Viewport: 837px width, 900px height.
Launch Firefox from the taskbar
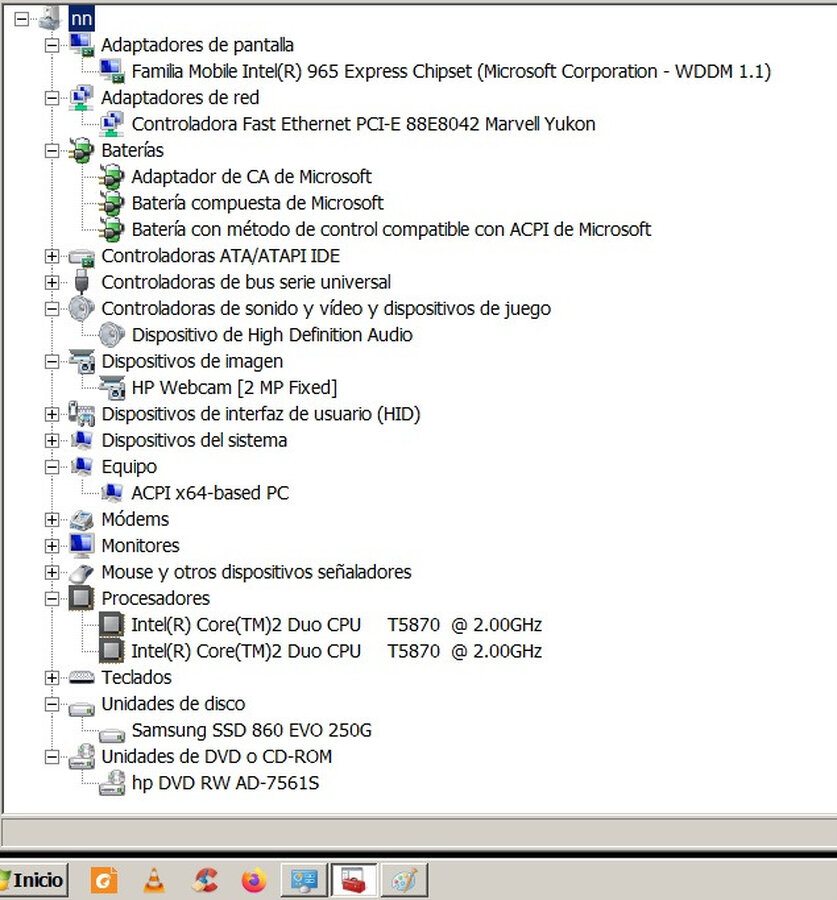pos(254,880)
